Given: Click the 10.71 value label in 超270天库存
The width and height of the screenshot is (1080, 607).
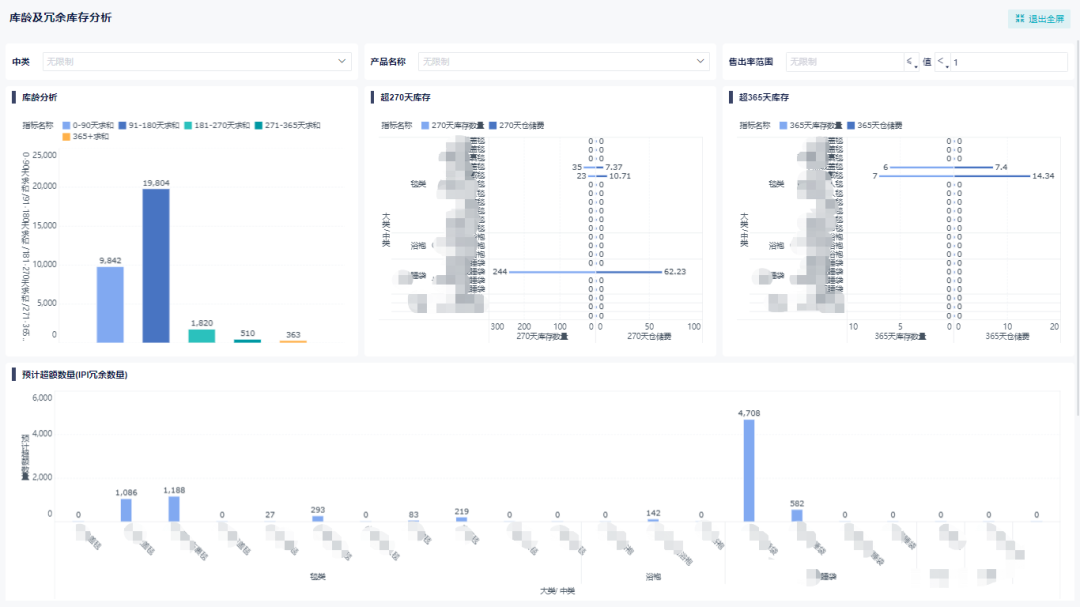Looking at the screenshot, I should click(620, 176).
